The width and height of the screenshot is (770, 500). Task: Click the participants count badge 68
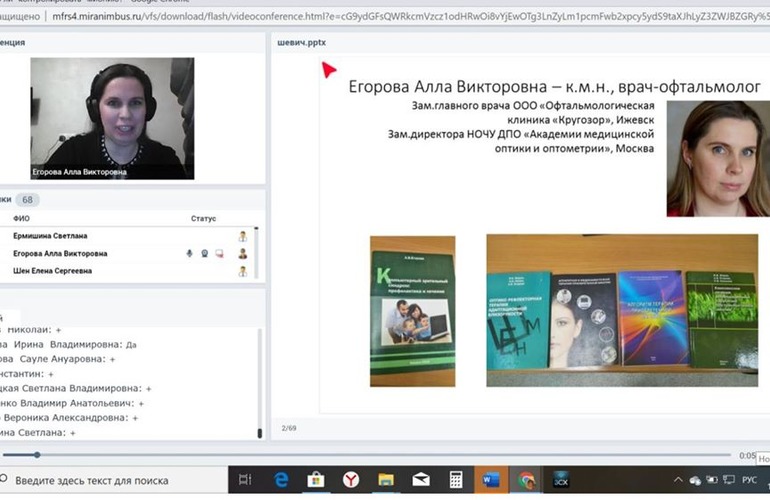28,199
